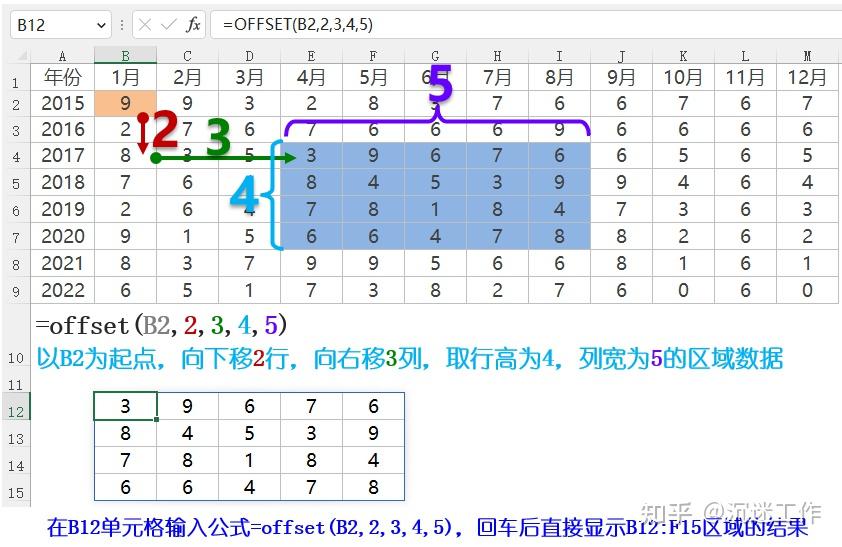The width and height of the screenshot is (842, 547).
Task: Cancel the formula entry with the X icon
Action: coord(145,25)
